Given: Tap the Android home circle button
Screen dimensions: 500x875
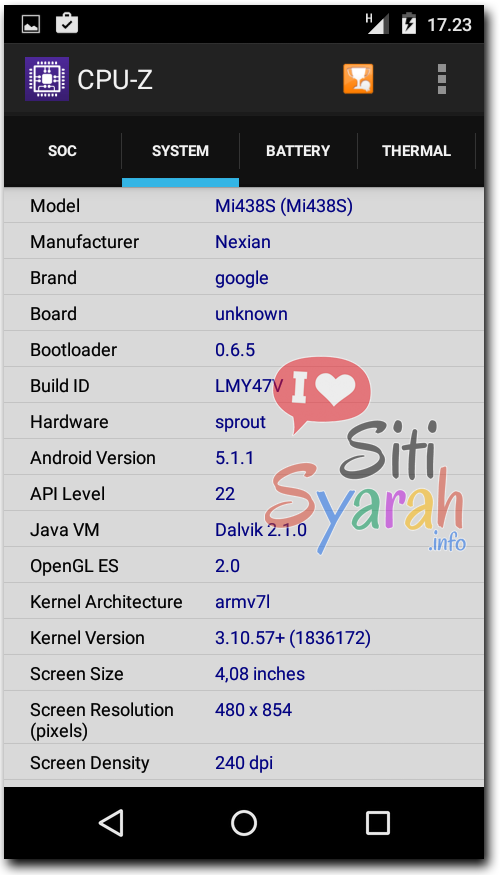Looking at the screenshot, I should click(244, 823).
